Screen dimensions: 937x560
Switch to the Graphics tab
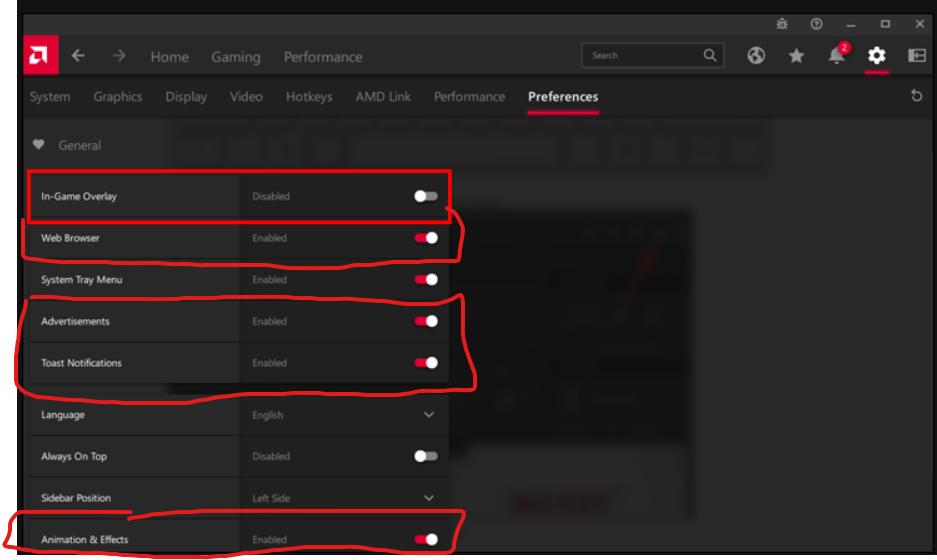[x=118, y=97]
